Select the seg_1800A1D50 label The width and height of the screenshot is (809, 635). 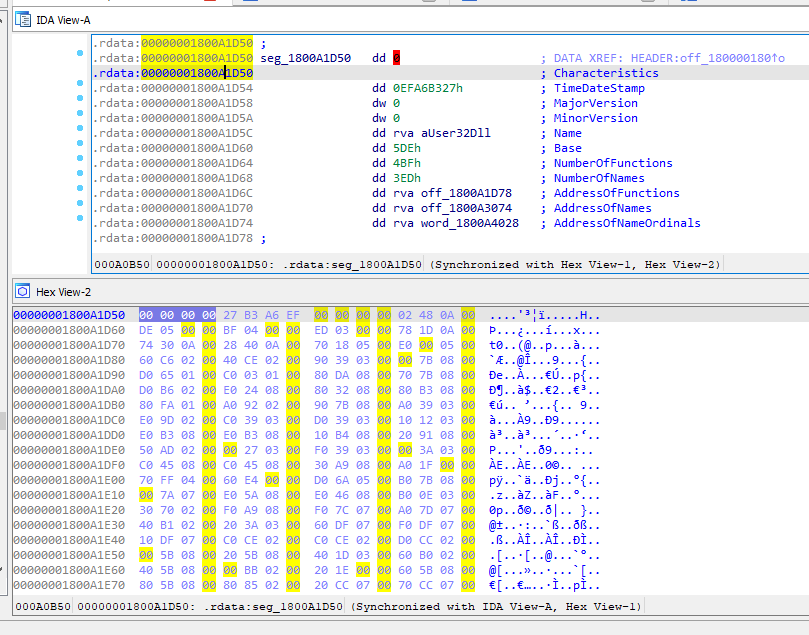click(305, 58)
